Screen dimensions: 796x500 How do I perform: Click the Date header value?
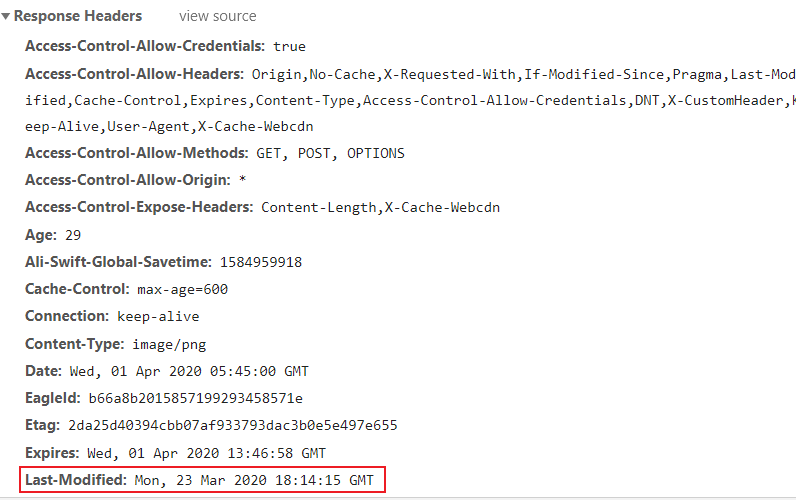(x=189, y=371)
